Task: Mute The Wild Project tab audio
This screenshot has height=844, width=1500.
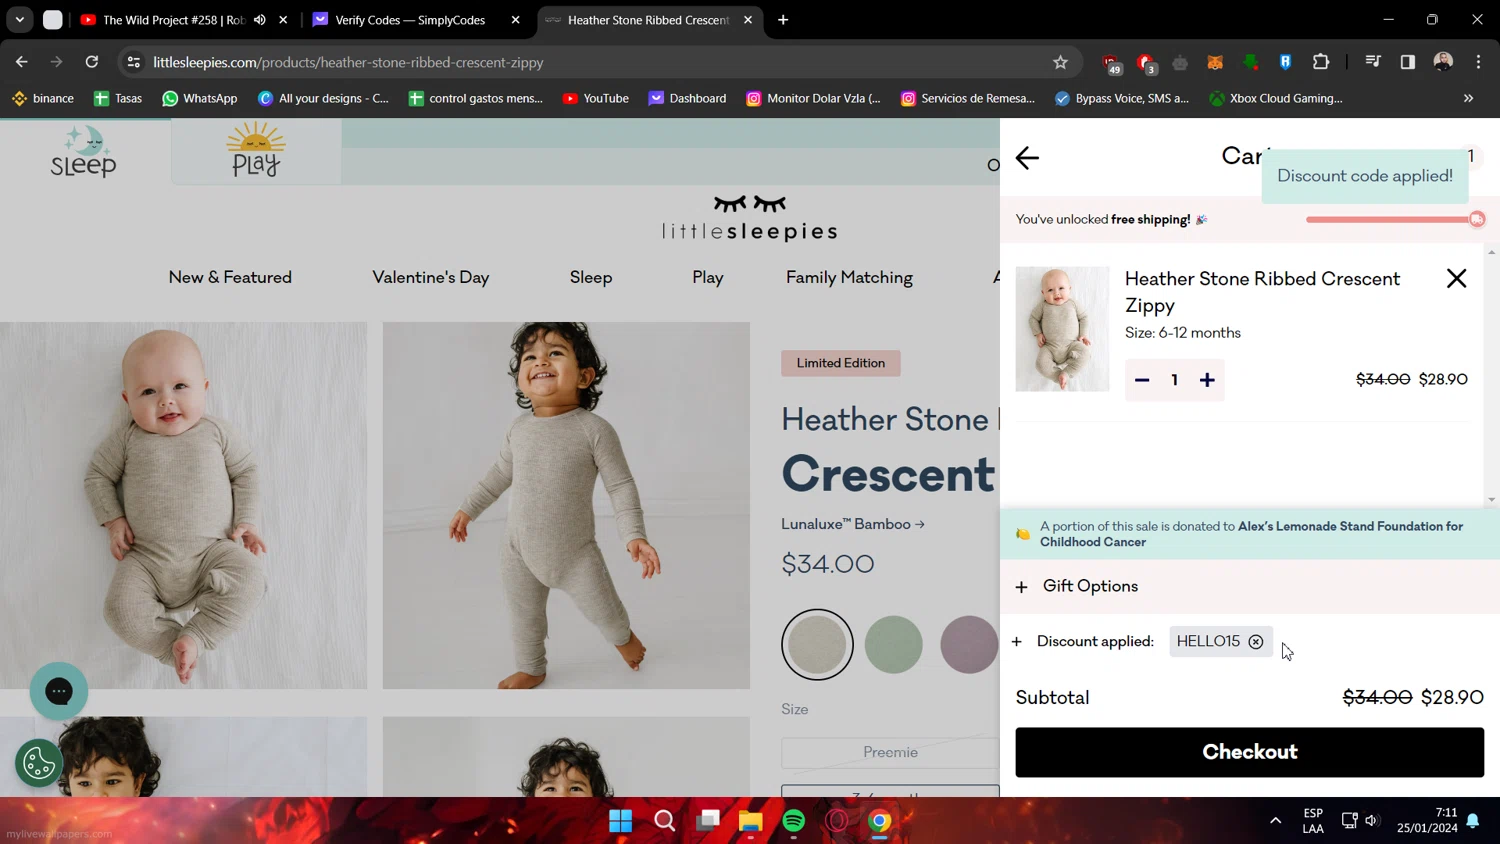Action: tap(260, 20)
